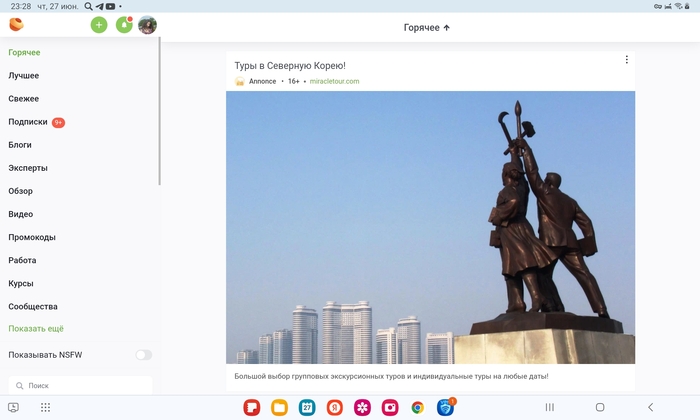The height and width of the screenshot is (420, 700).
Task: Open Сообщества in the sidebar
Action: (x=33, y=307)
